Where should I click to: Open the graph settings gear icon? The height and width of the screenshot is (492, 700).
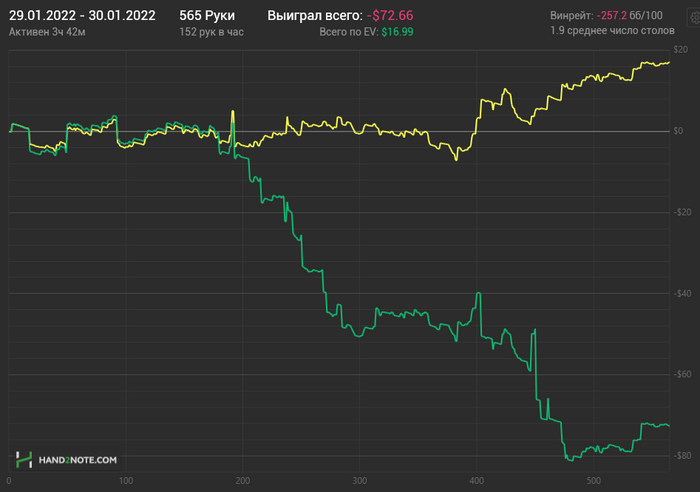point(695,18)
